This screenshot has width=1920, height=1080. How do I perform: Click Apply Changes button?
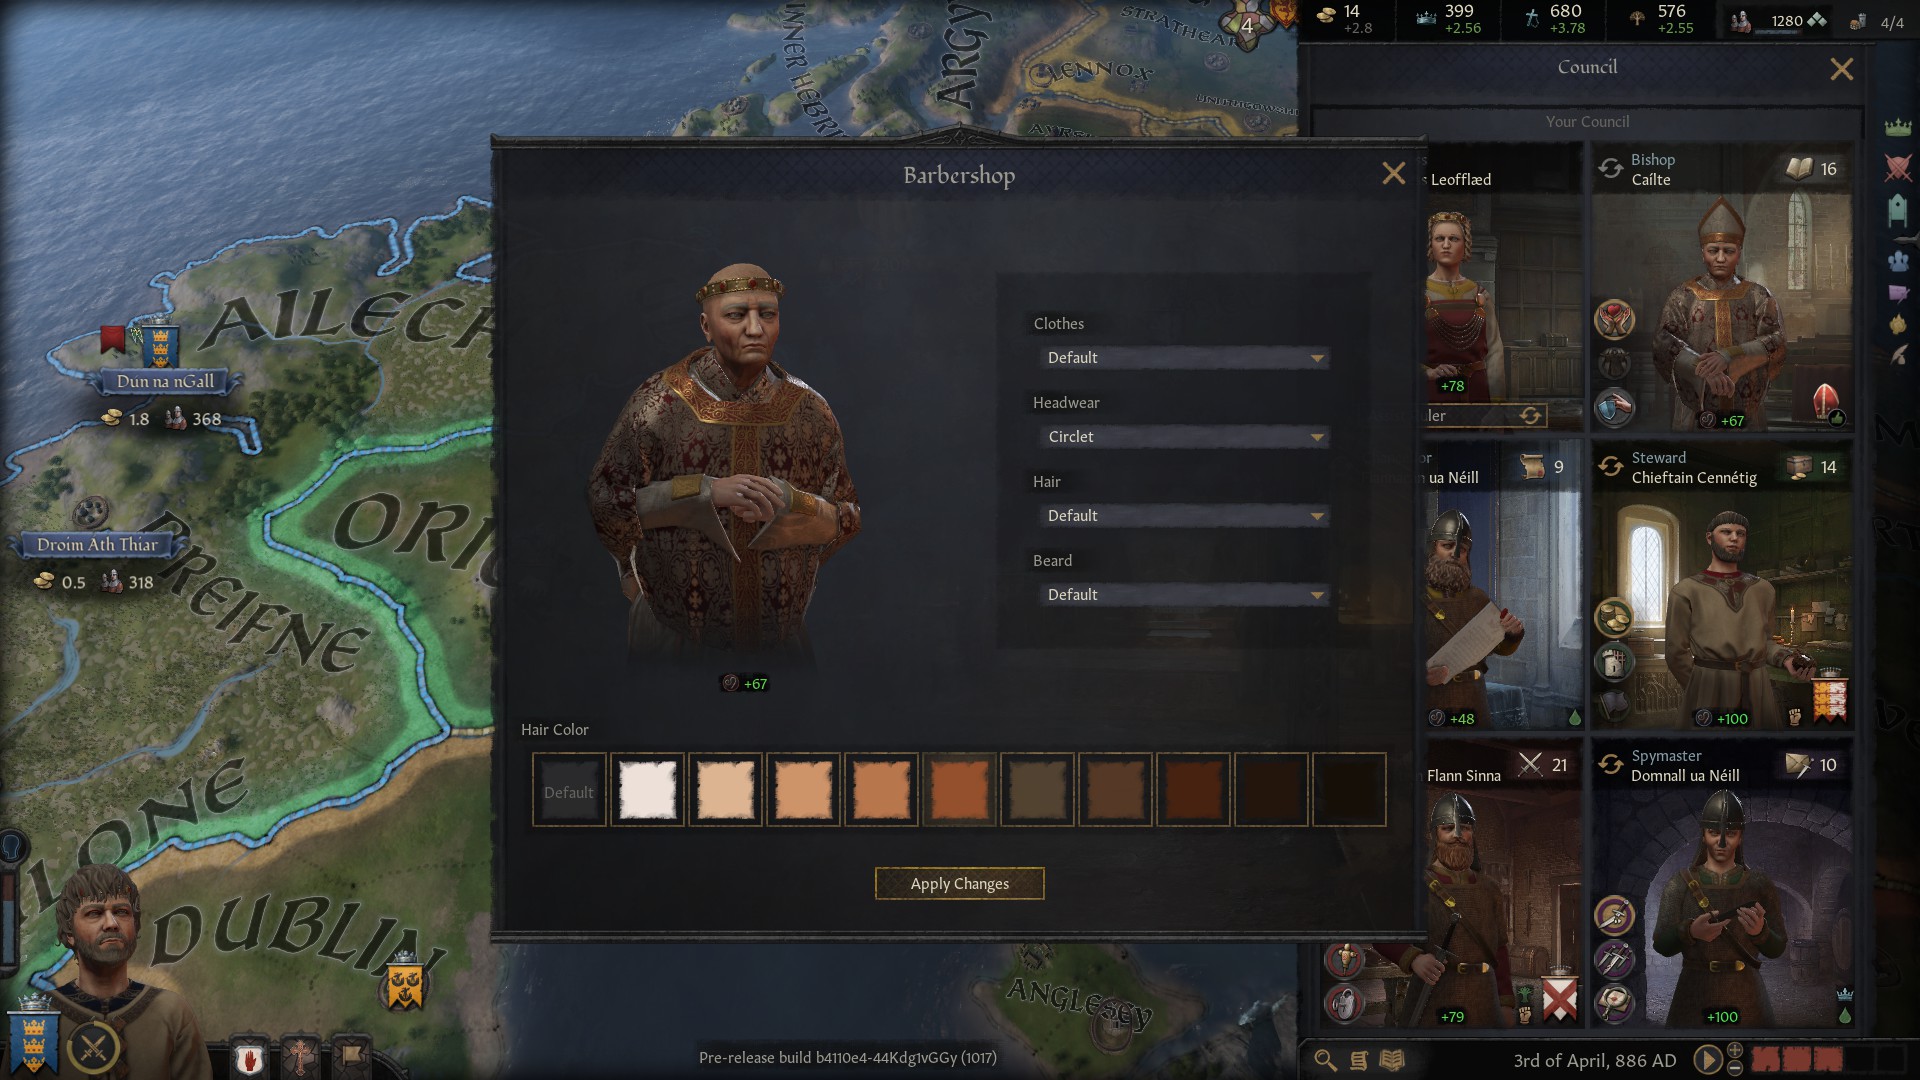click(x=959, y=882)
